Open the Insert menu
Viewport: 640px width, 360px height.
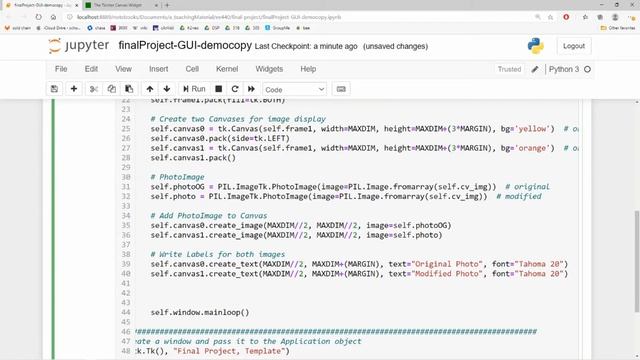click(158, 69)
